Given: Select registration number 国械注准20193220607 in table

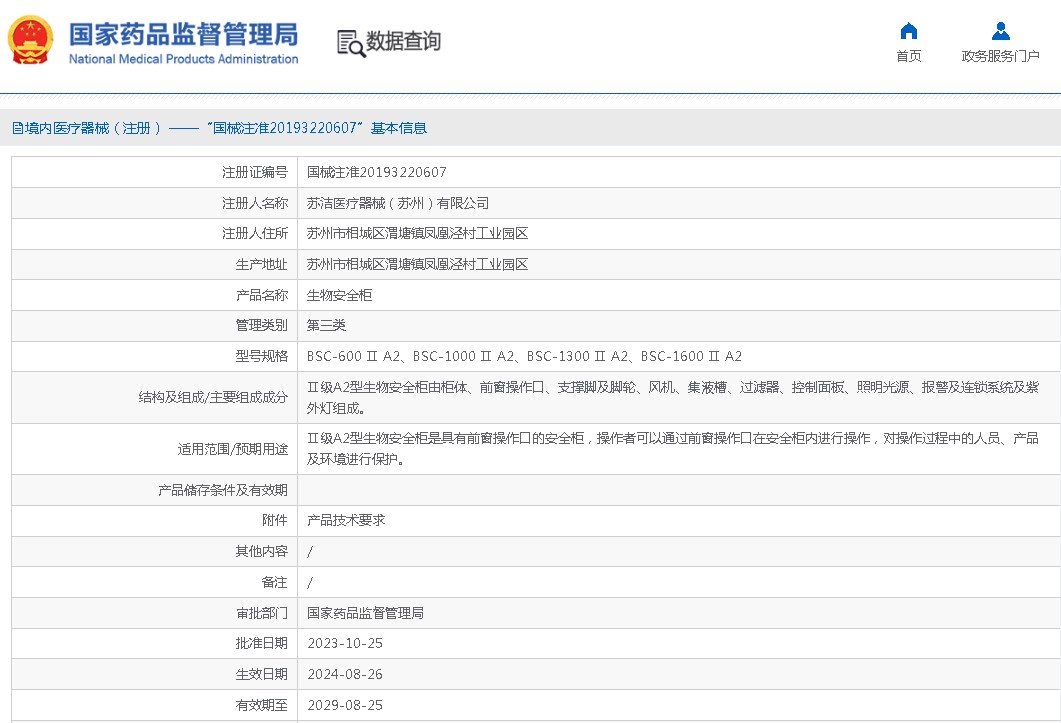Looking at the screenshot, I should pyautogui.click(x=376, y=172).
